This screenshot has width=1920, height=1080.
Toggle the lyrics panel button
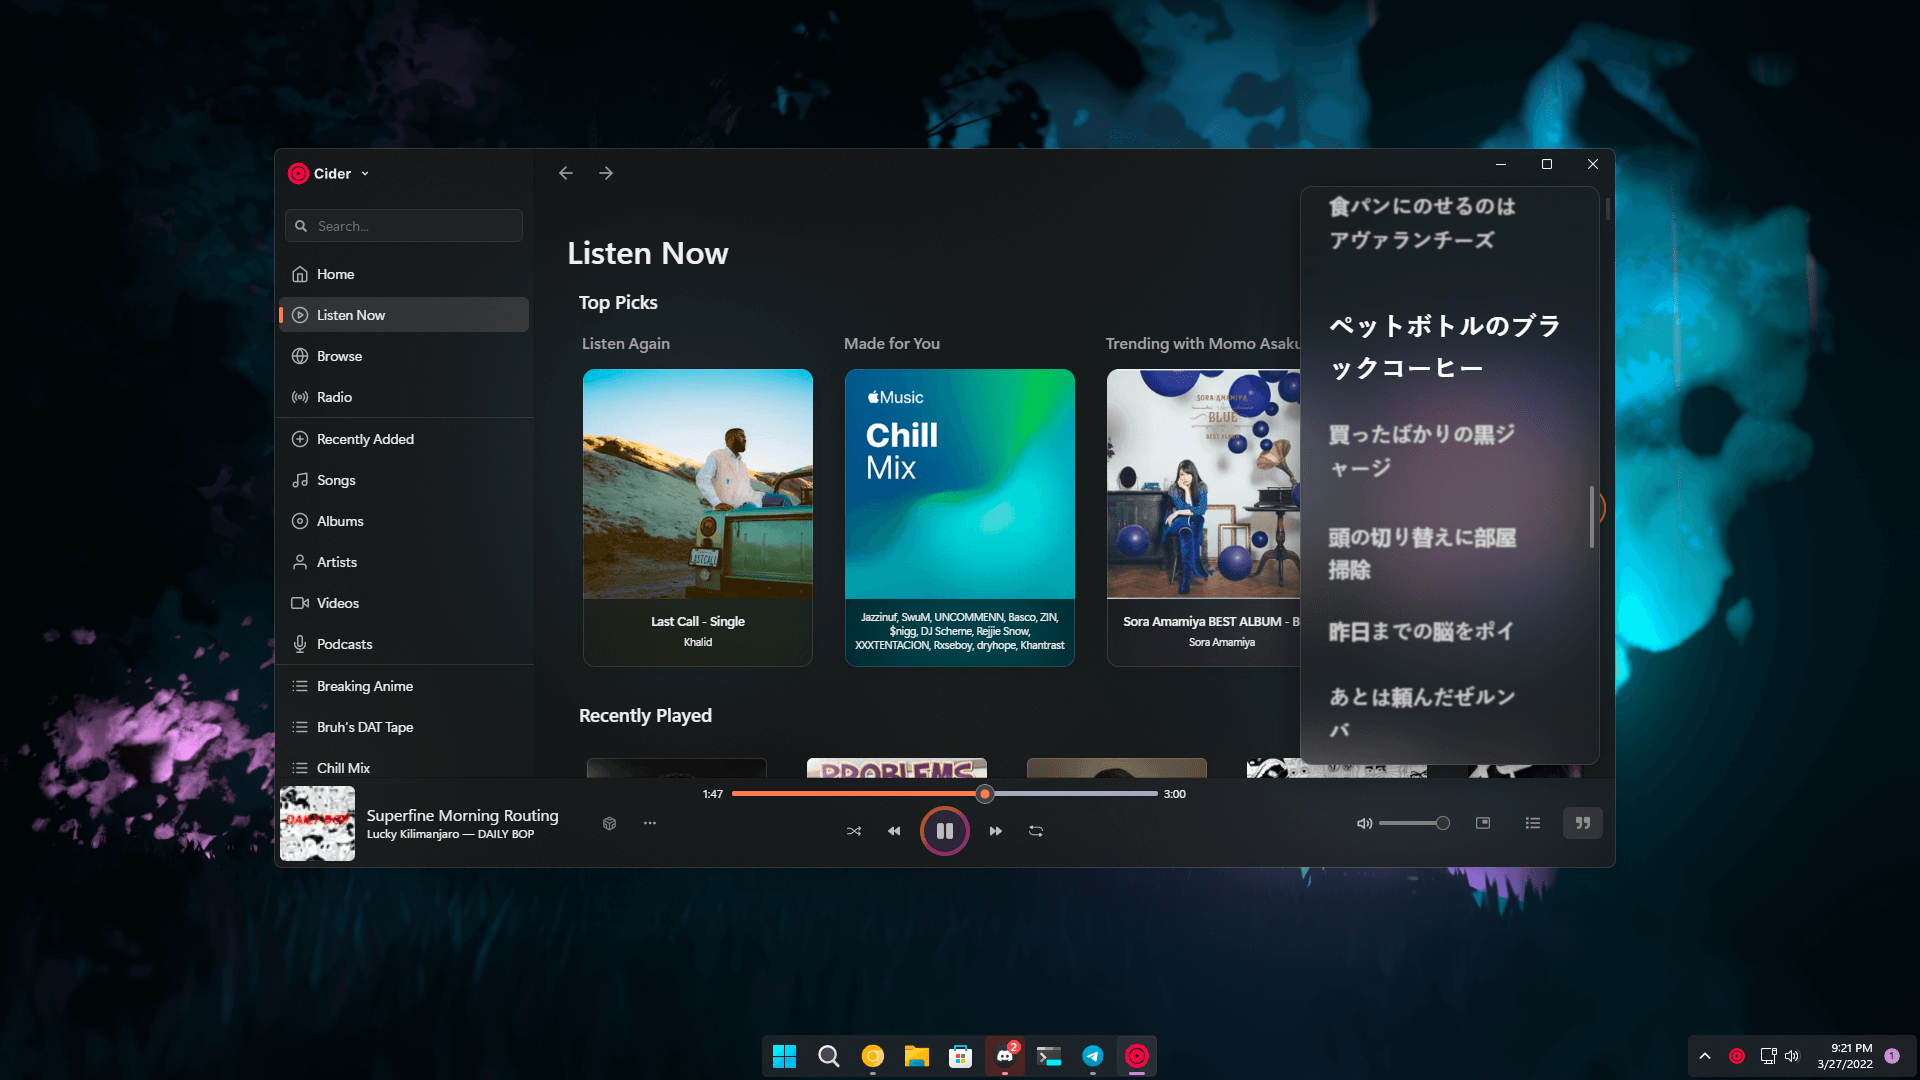click(1582, 823)
